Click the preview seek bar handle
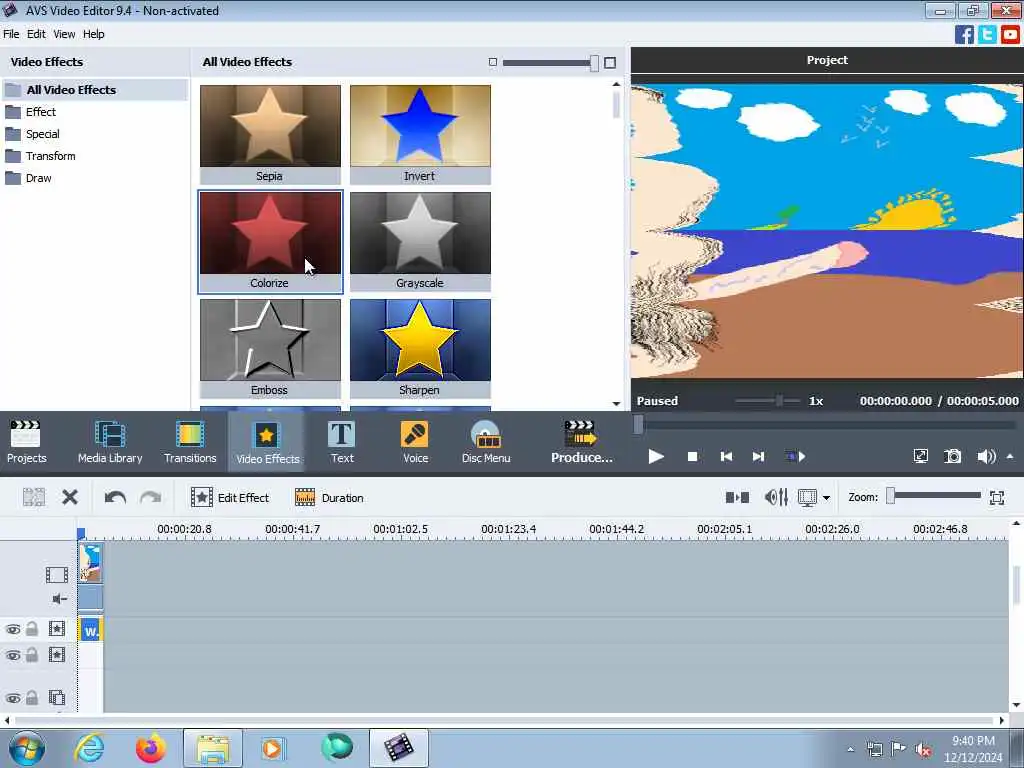The image size is (1024, 768). (638, 425)
